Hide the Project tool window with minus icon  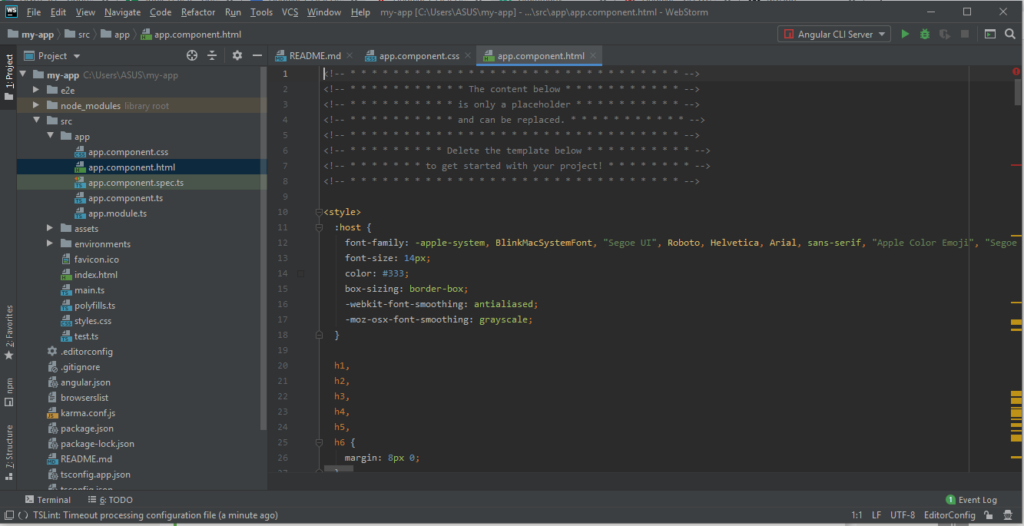(x=256, y=56)
